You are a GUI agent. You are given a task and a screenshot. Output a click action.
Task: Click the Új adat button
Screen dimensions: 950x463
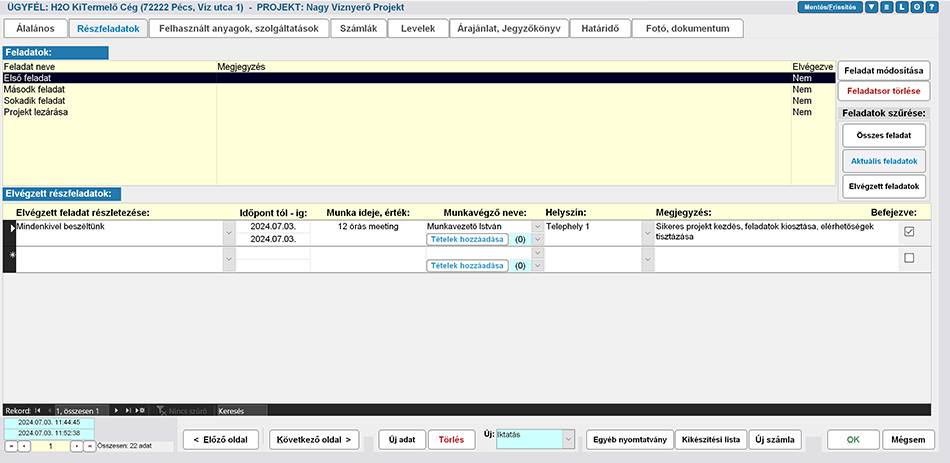click(x=401, y=439)
